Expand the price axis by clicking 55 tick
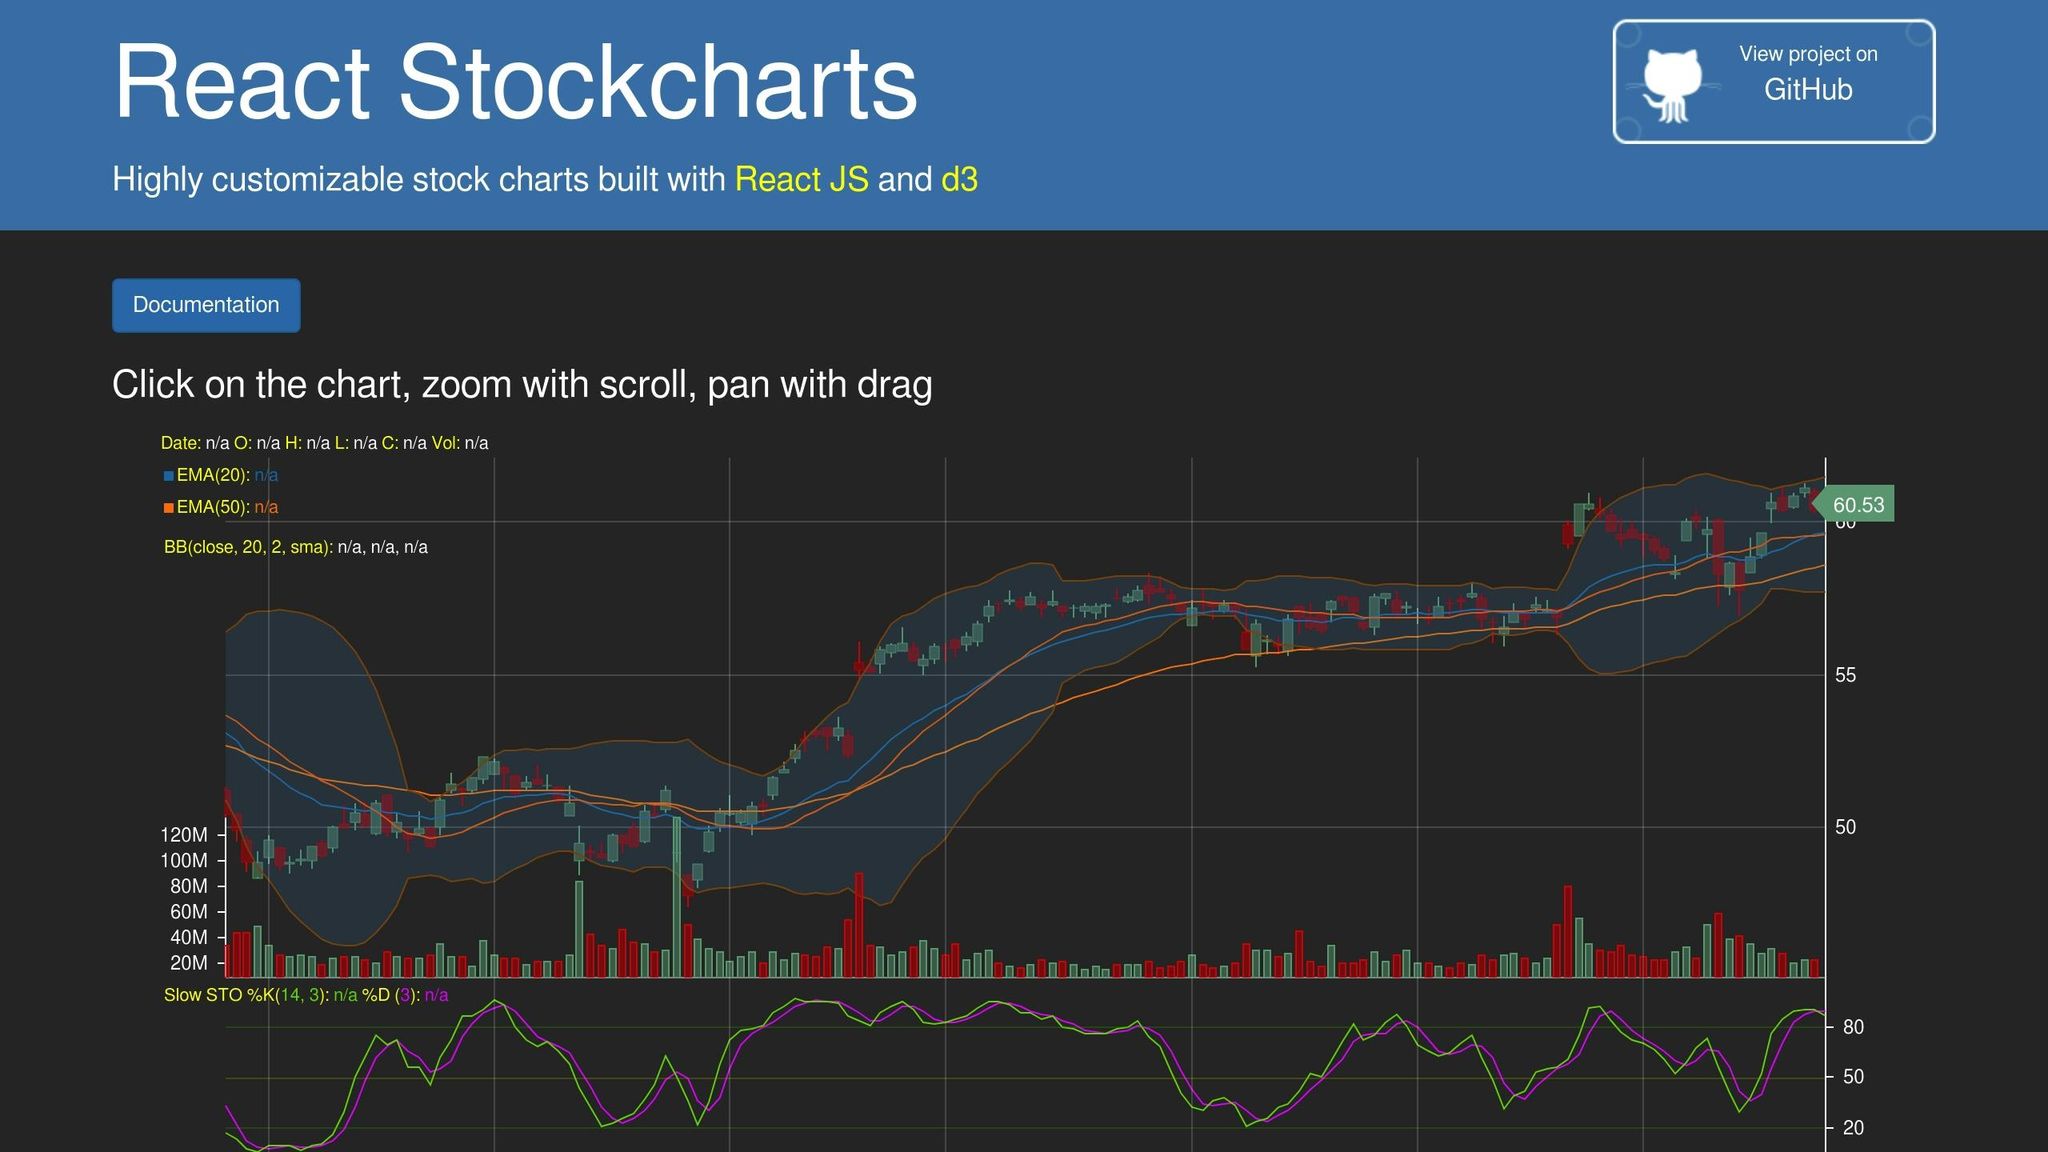Viewport: 2048px width, 1152px height. (1846, 674)
